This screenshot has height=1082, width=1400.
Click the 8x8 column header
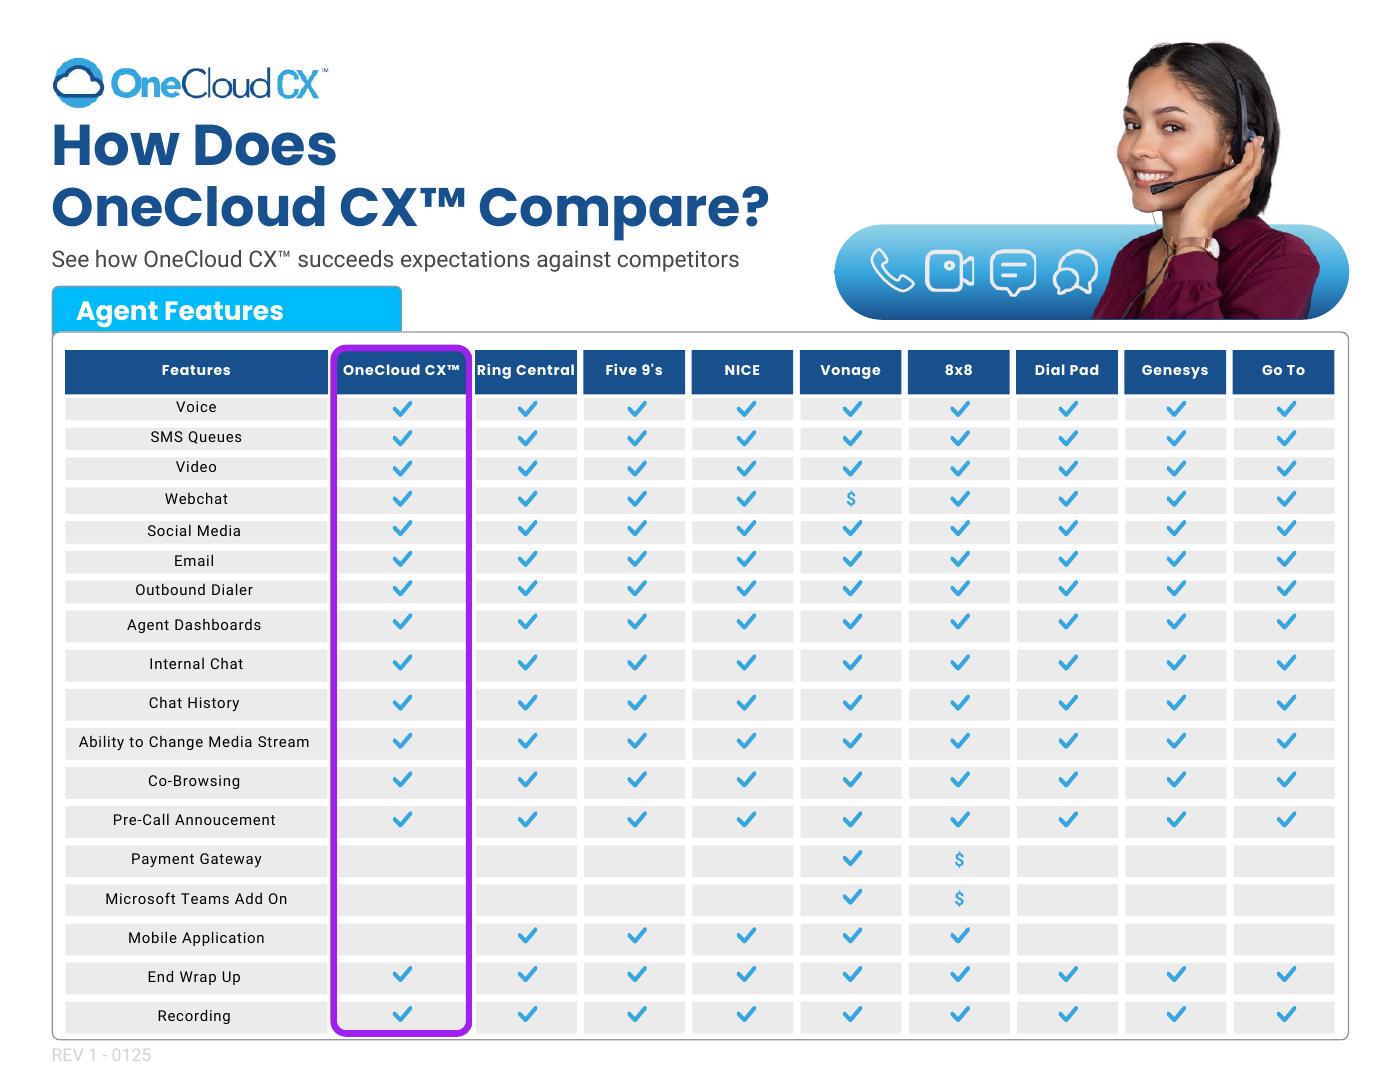tap(958, 370)
